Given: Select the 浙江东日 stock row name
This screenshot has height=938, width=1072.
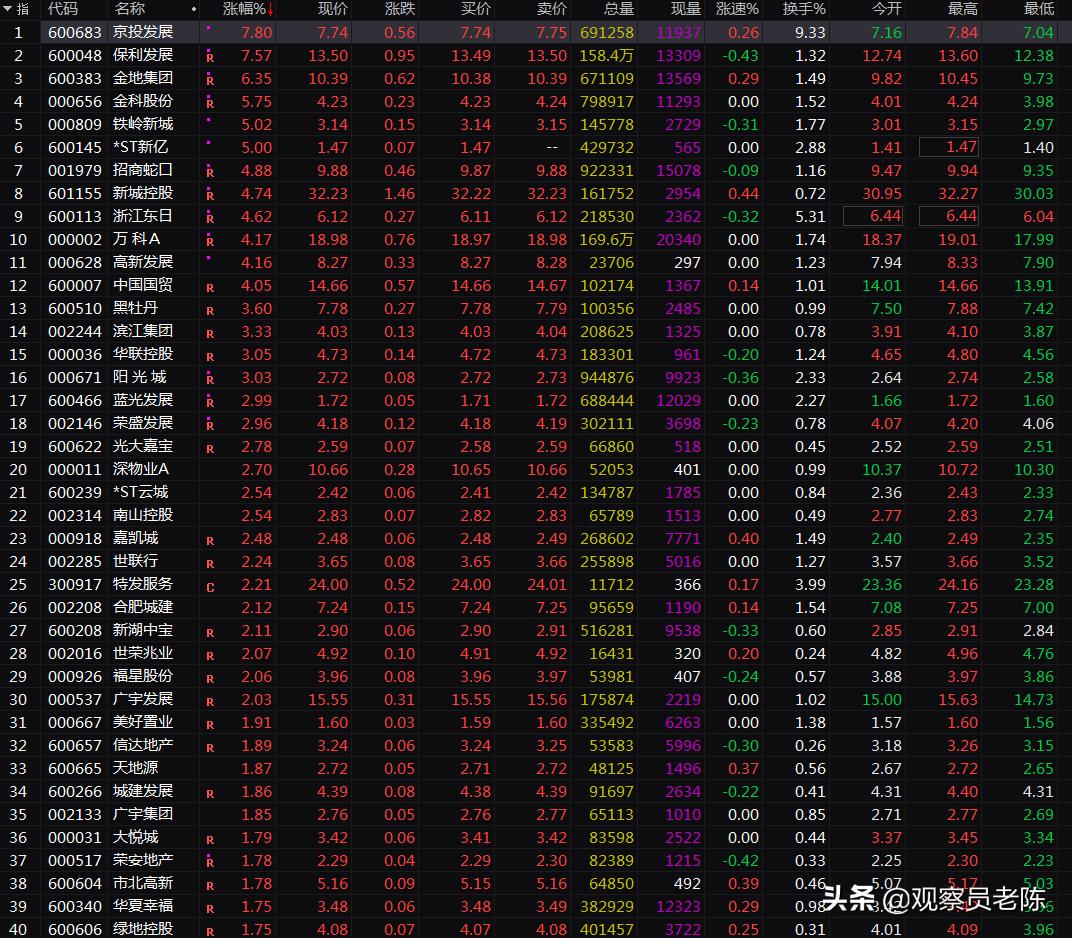Looking at the screenshot, I should point(143,216).
